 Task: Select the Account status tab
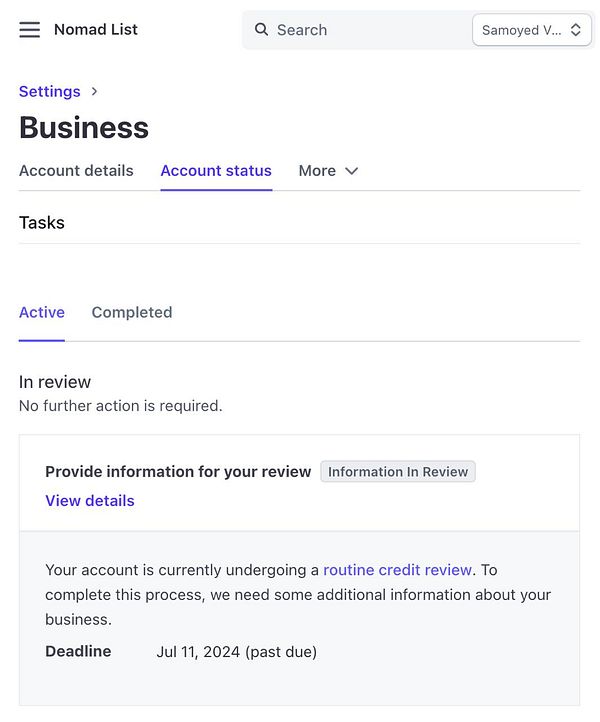click(x=216, y=171)
